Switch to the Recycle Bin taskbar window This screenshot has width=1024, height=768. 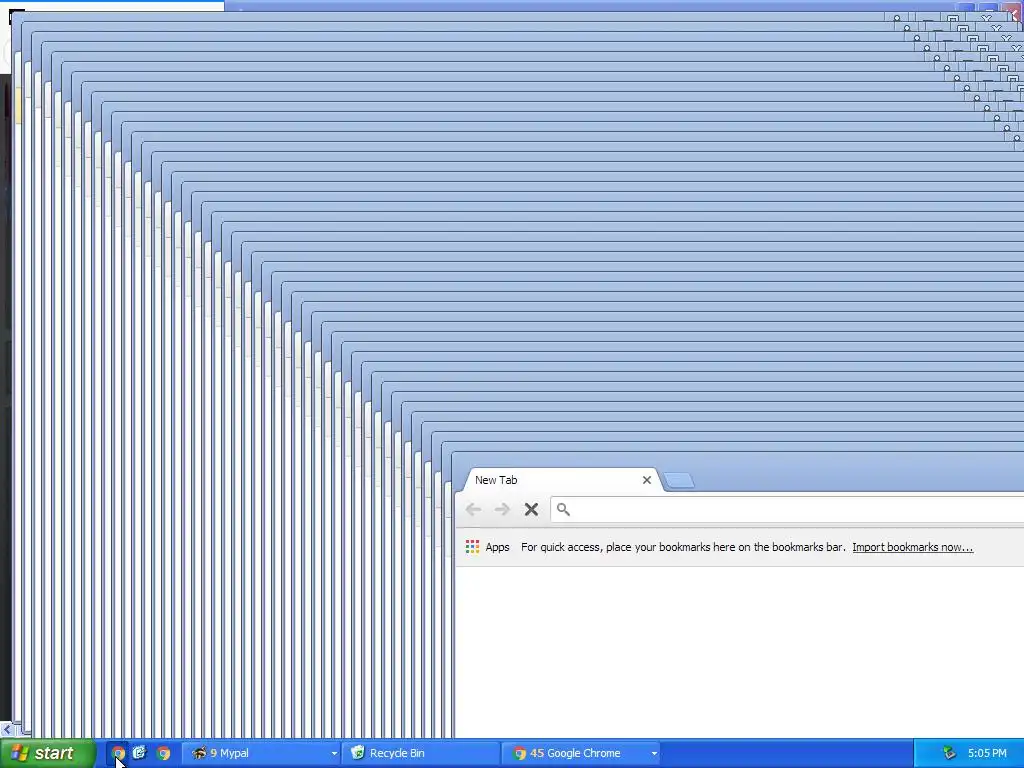point(423,753)
